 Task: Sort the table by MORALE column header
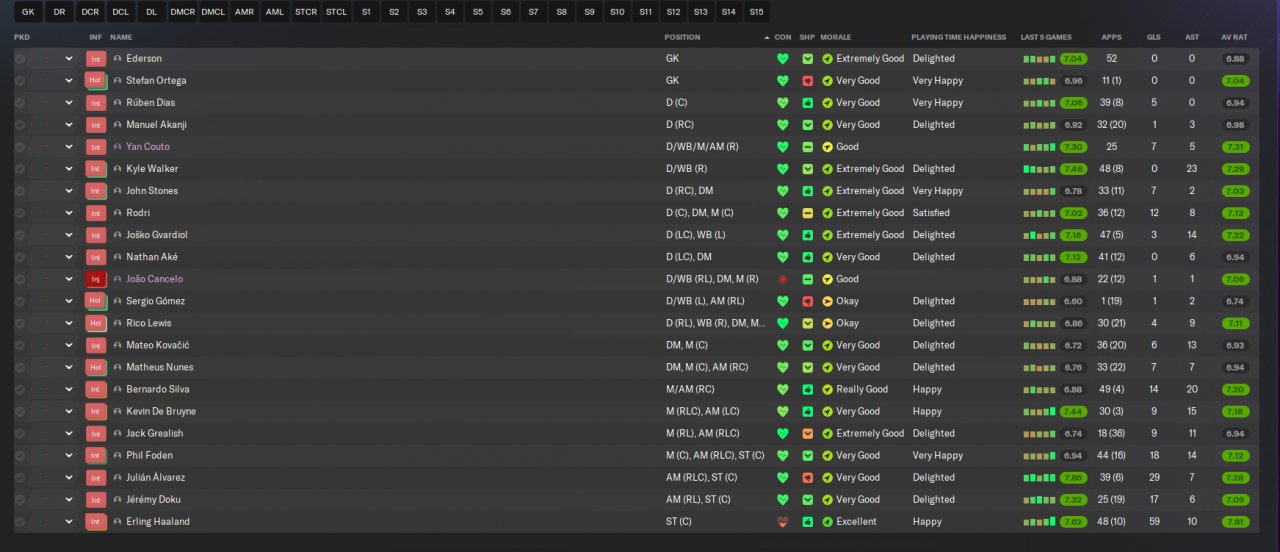point(836,37)
